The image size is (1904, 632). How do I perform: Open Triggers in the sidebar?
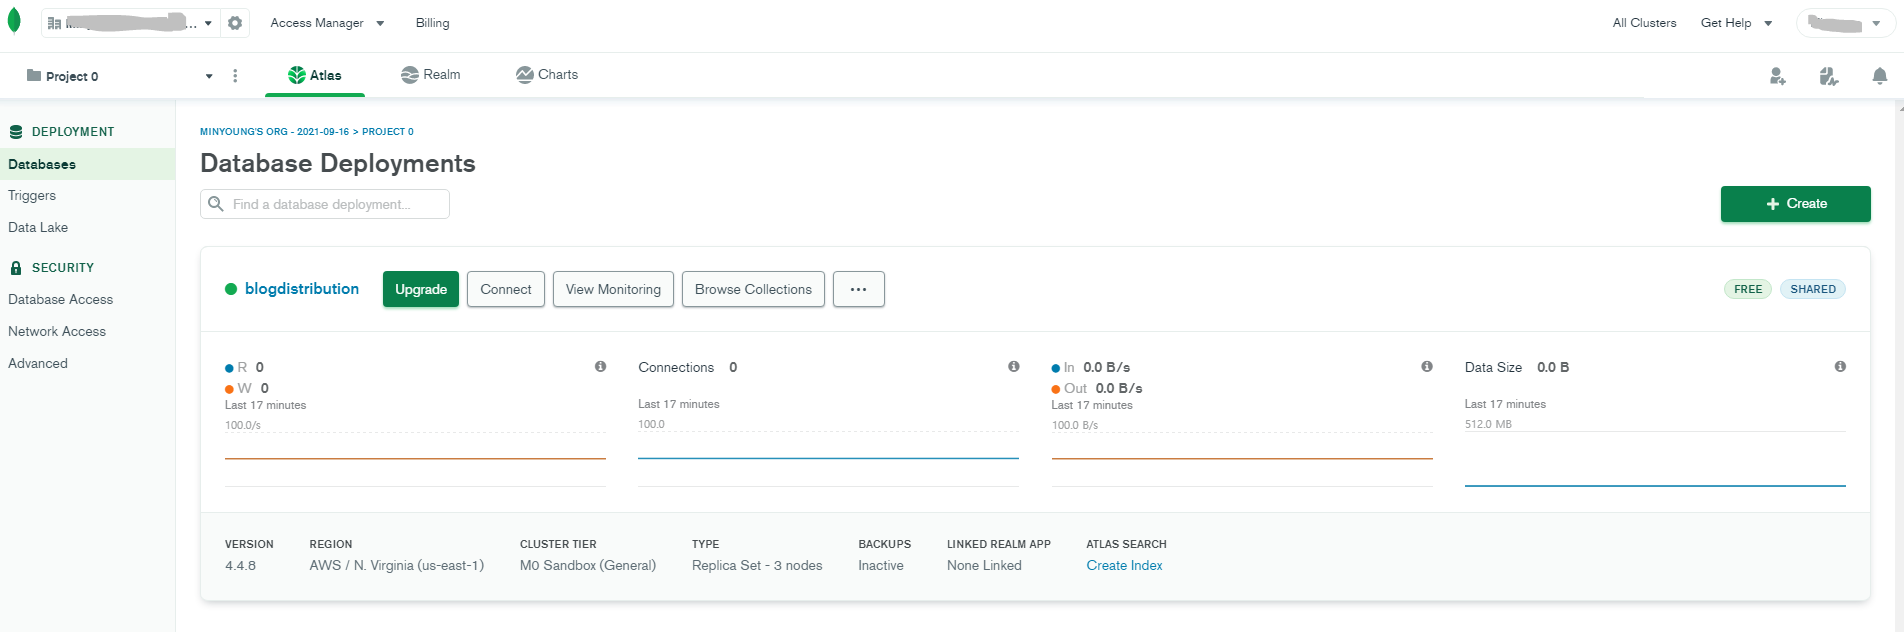32,196
